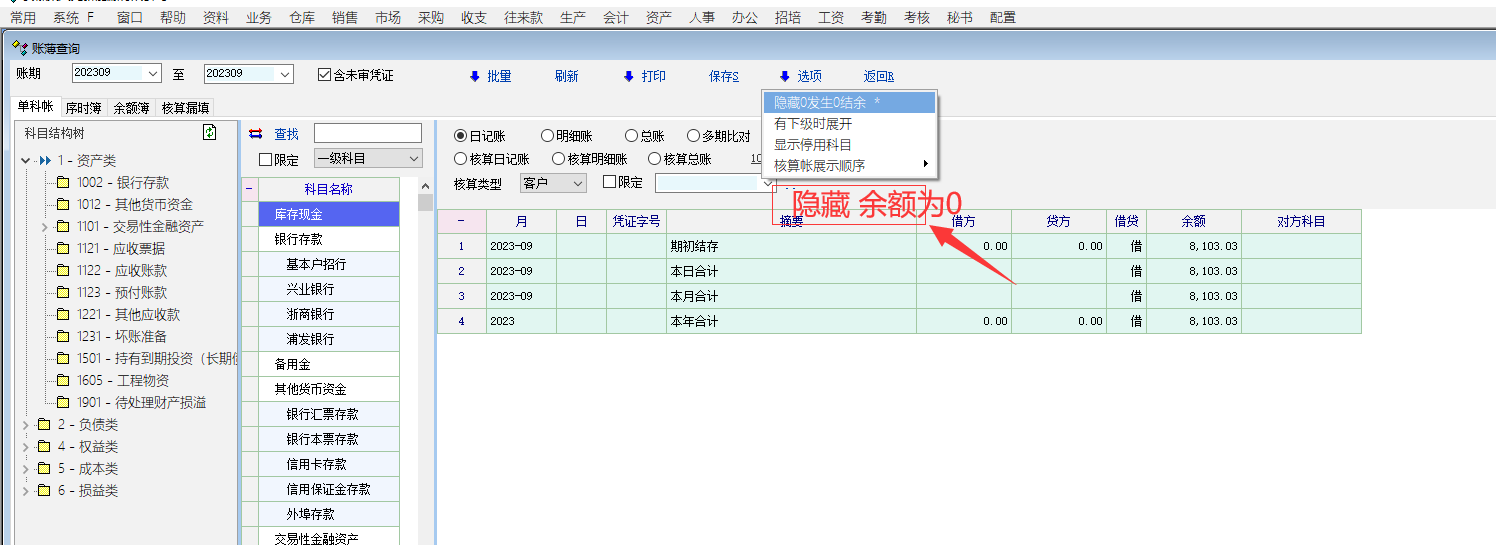
Task: Click the folder icon of 2 - 负债类
Action: 43,425
